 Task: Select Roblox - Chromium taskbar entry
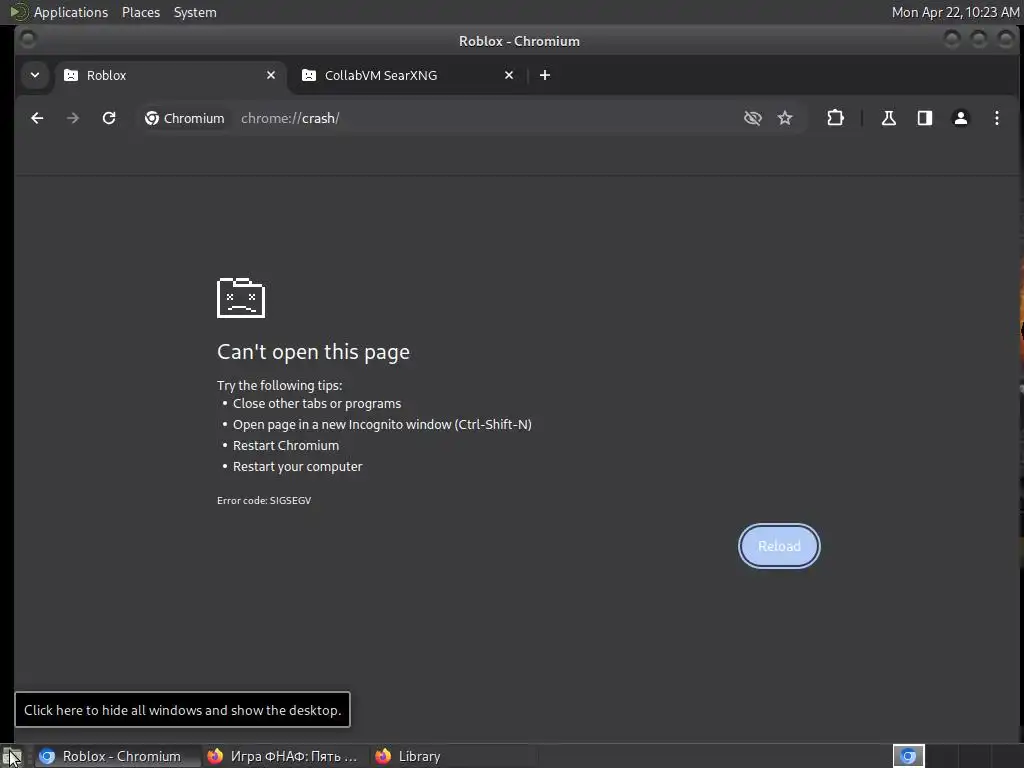point(116,756)
